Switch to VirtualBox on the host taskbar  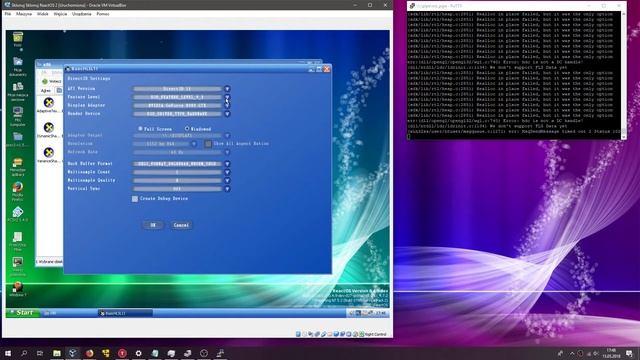point(73,353)
